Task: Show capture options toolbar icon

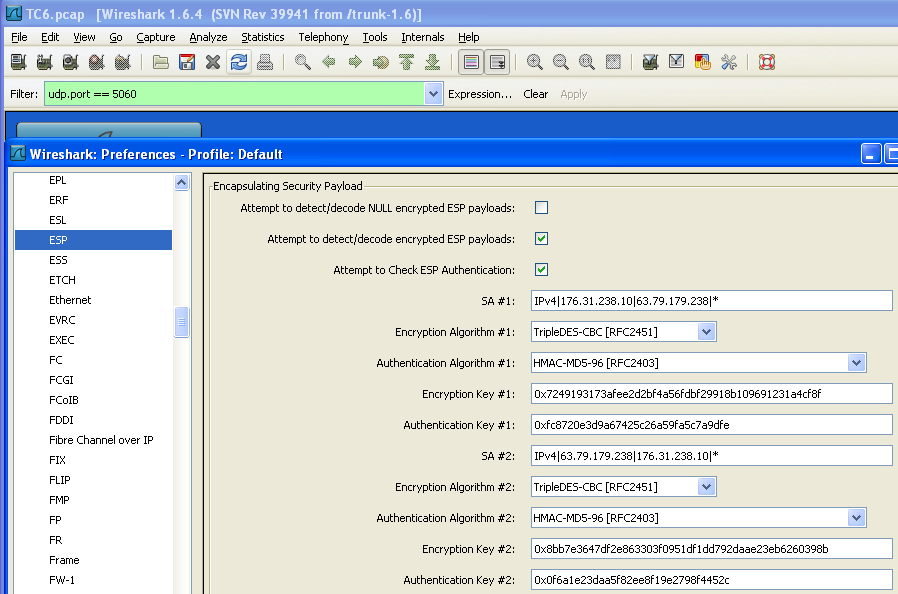Action: point(44,62)
